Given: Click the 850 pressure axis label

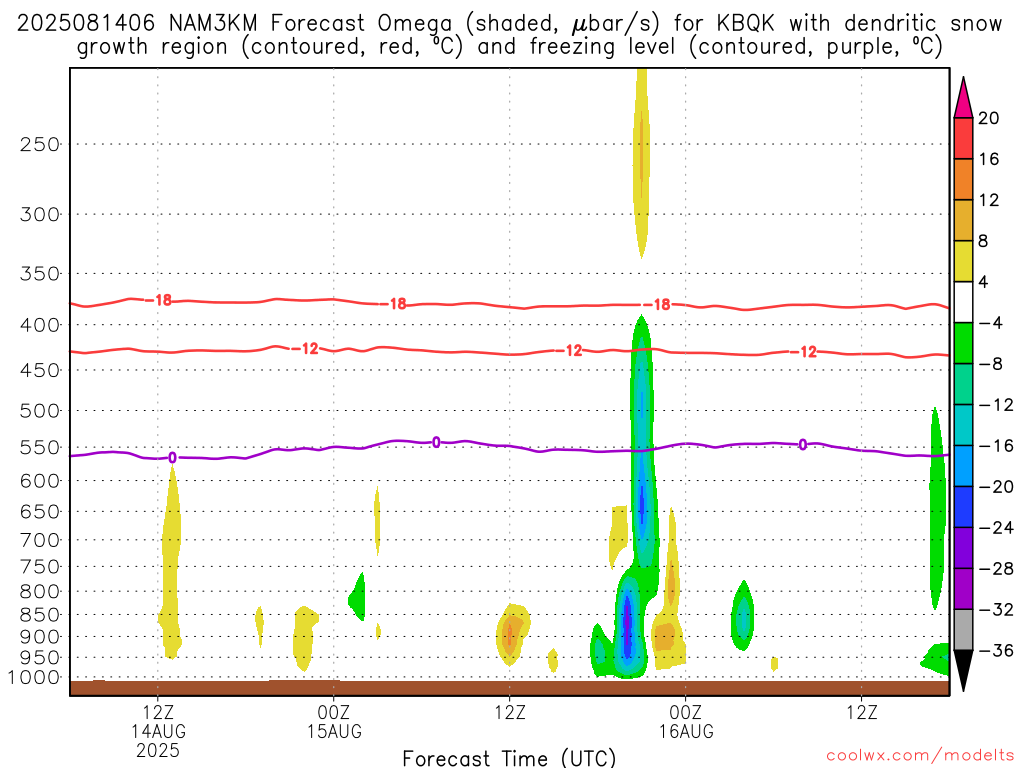Looking at the screenshot, I should (40, 615).
